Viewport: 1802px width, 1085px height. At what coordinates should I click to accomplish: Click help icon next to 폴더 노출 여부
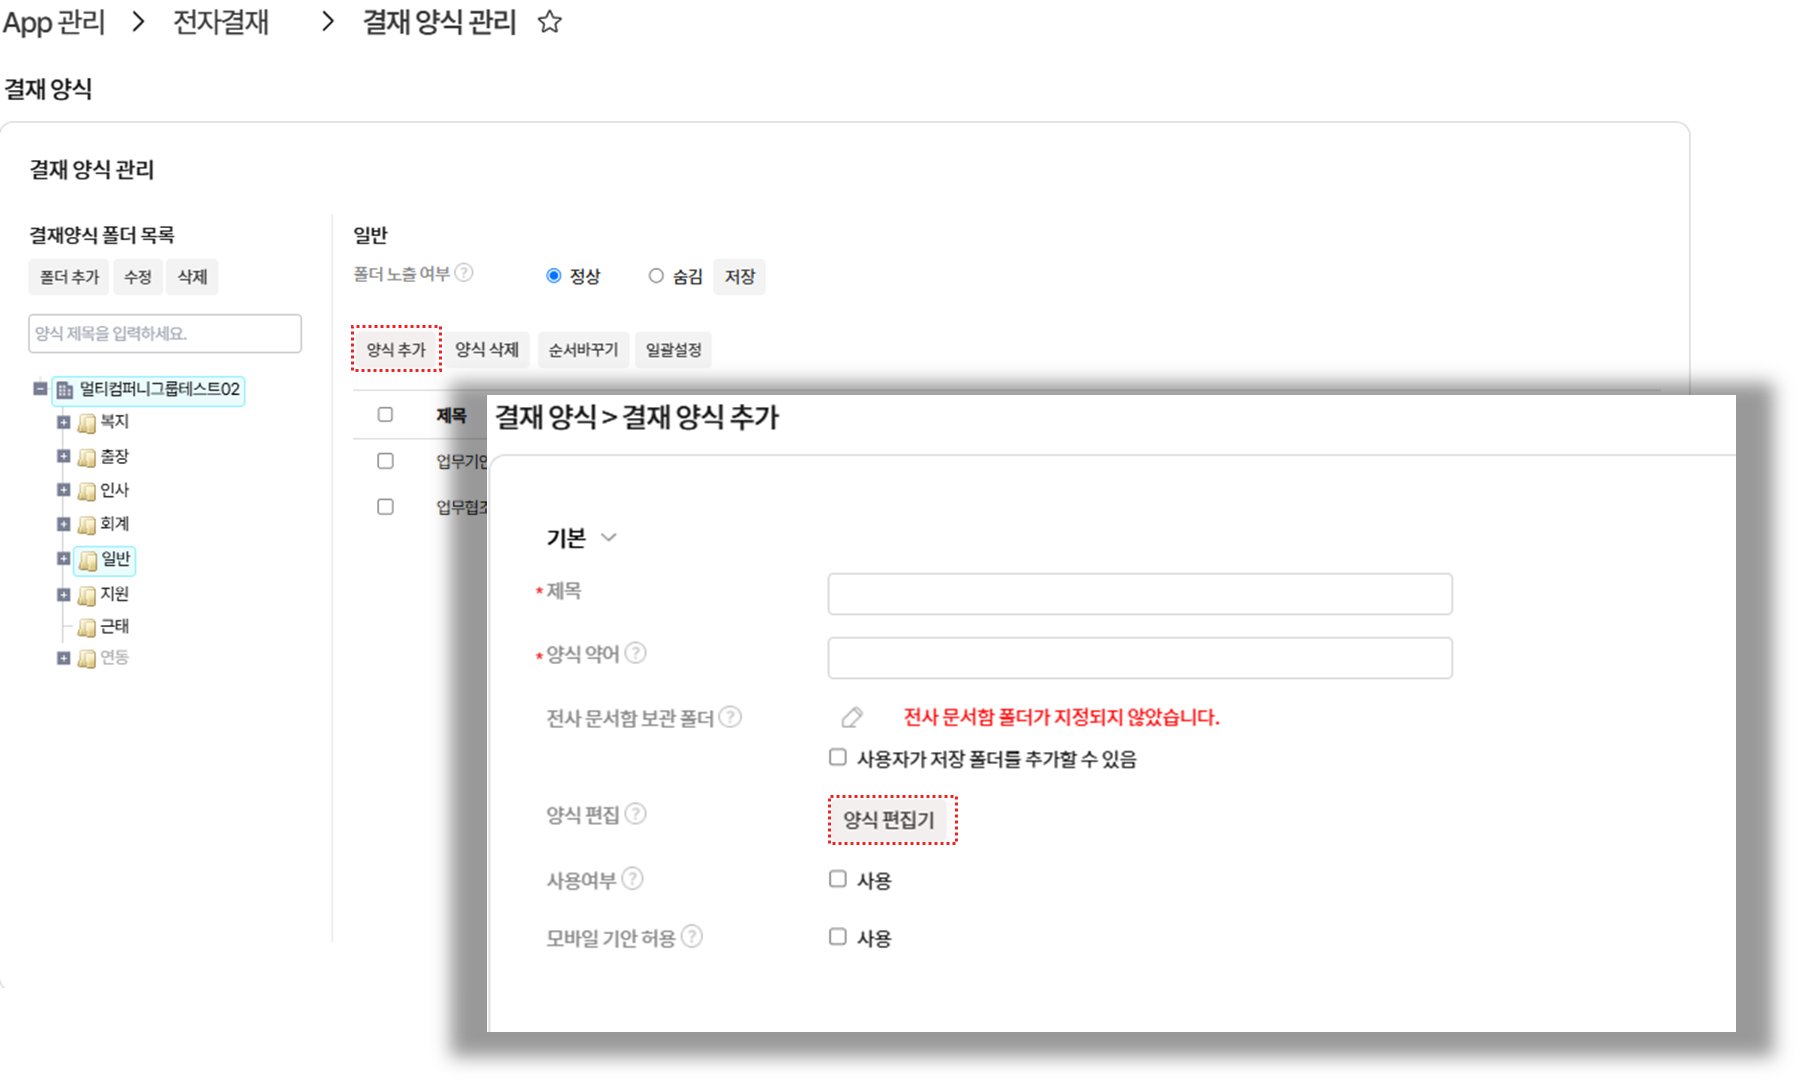point(464,273)
